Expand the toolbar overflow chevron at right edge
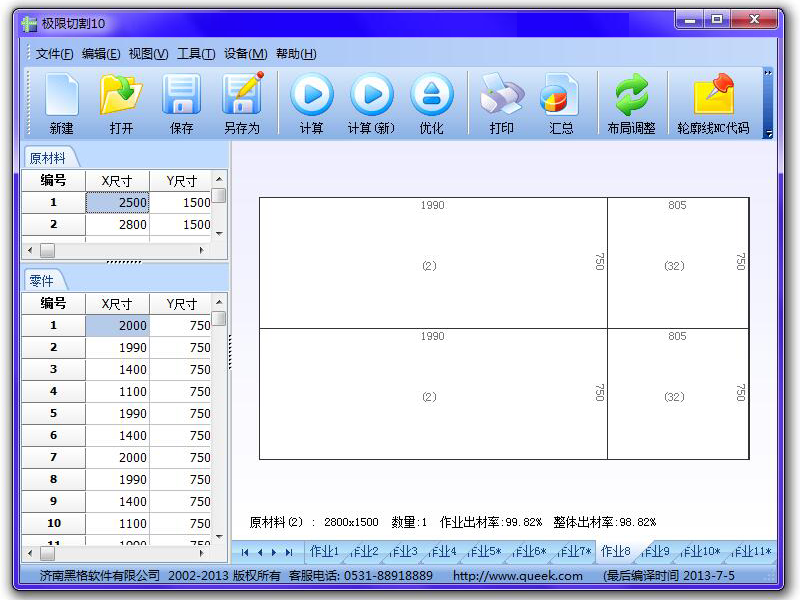This screenshot has width=800, height=600. (768, 72)
